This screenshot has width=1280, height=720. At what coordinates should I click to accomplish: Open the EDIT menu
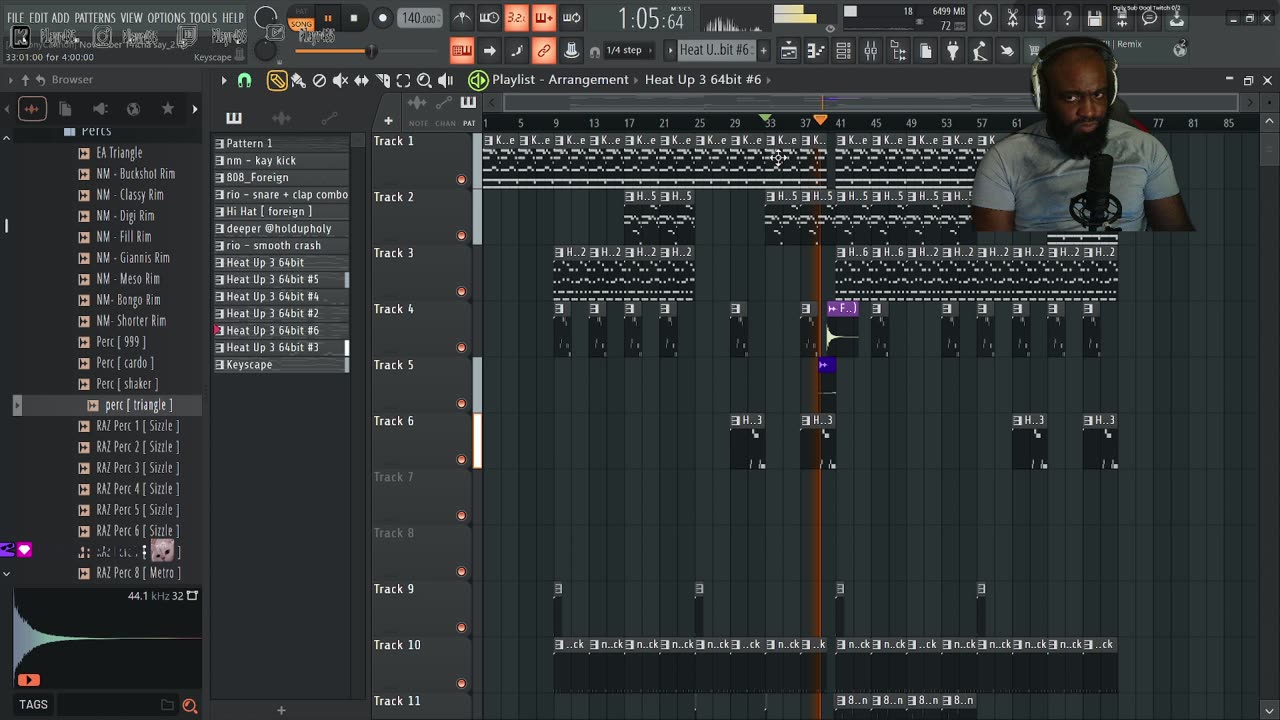[x=38, y=18]
